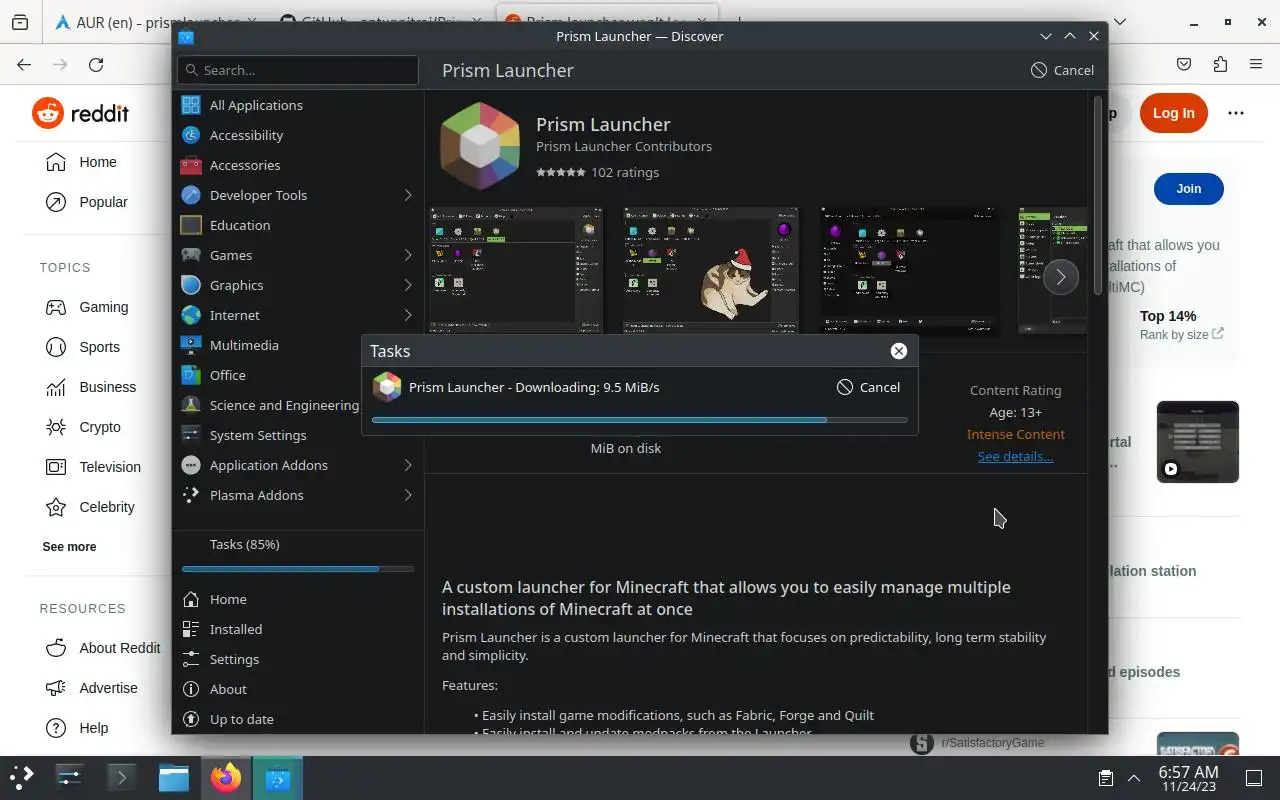Open the Games category icon
Image resolution: width=1280 pixels, height=800 pixels.
(x=191, y=255)
